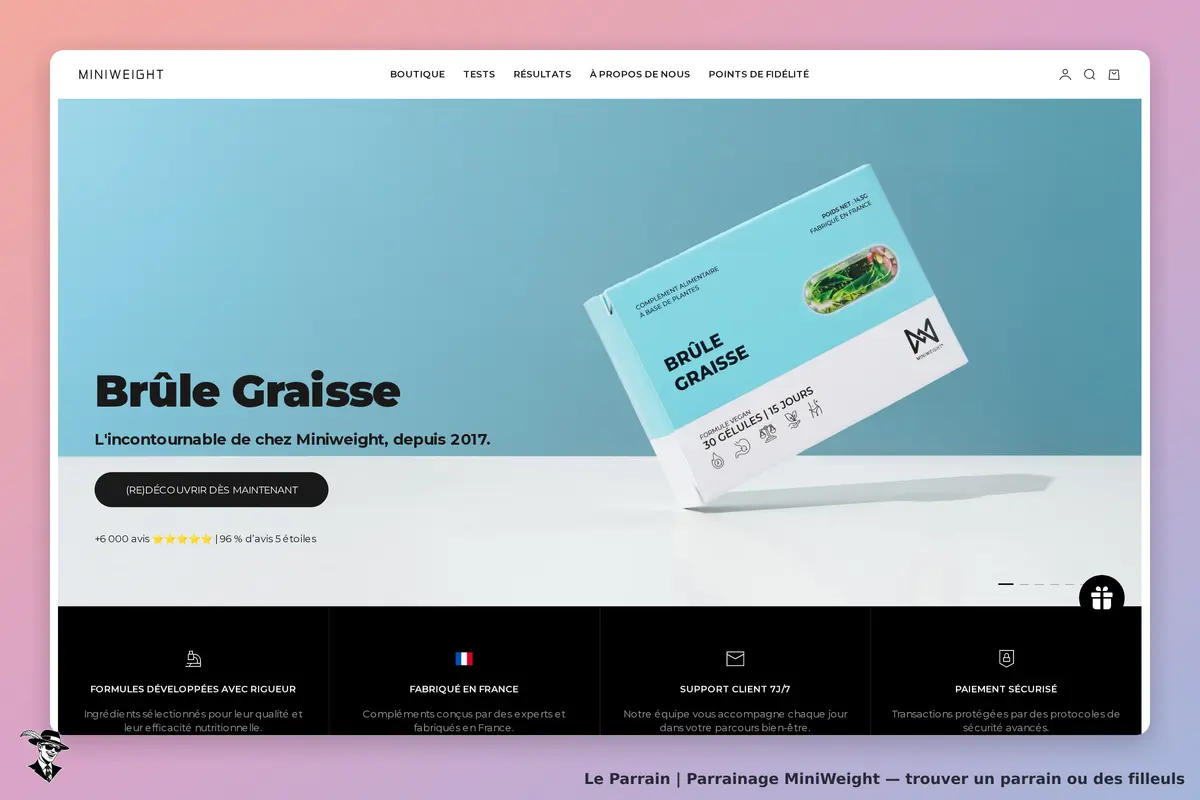Open the TESTS menu item
The image size is (1200, 800).
tap(479, 74)
